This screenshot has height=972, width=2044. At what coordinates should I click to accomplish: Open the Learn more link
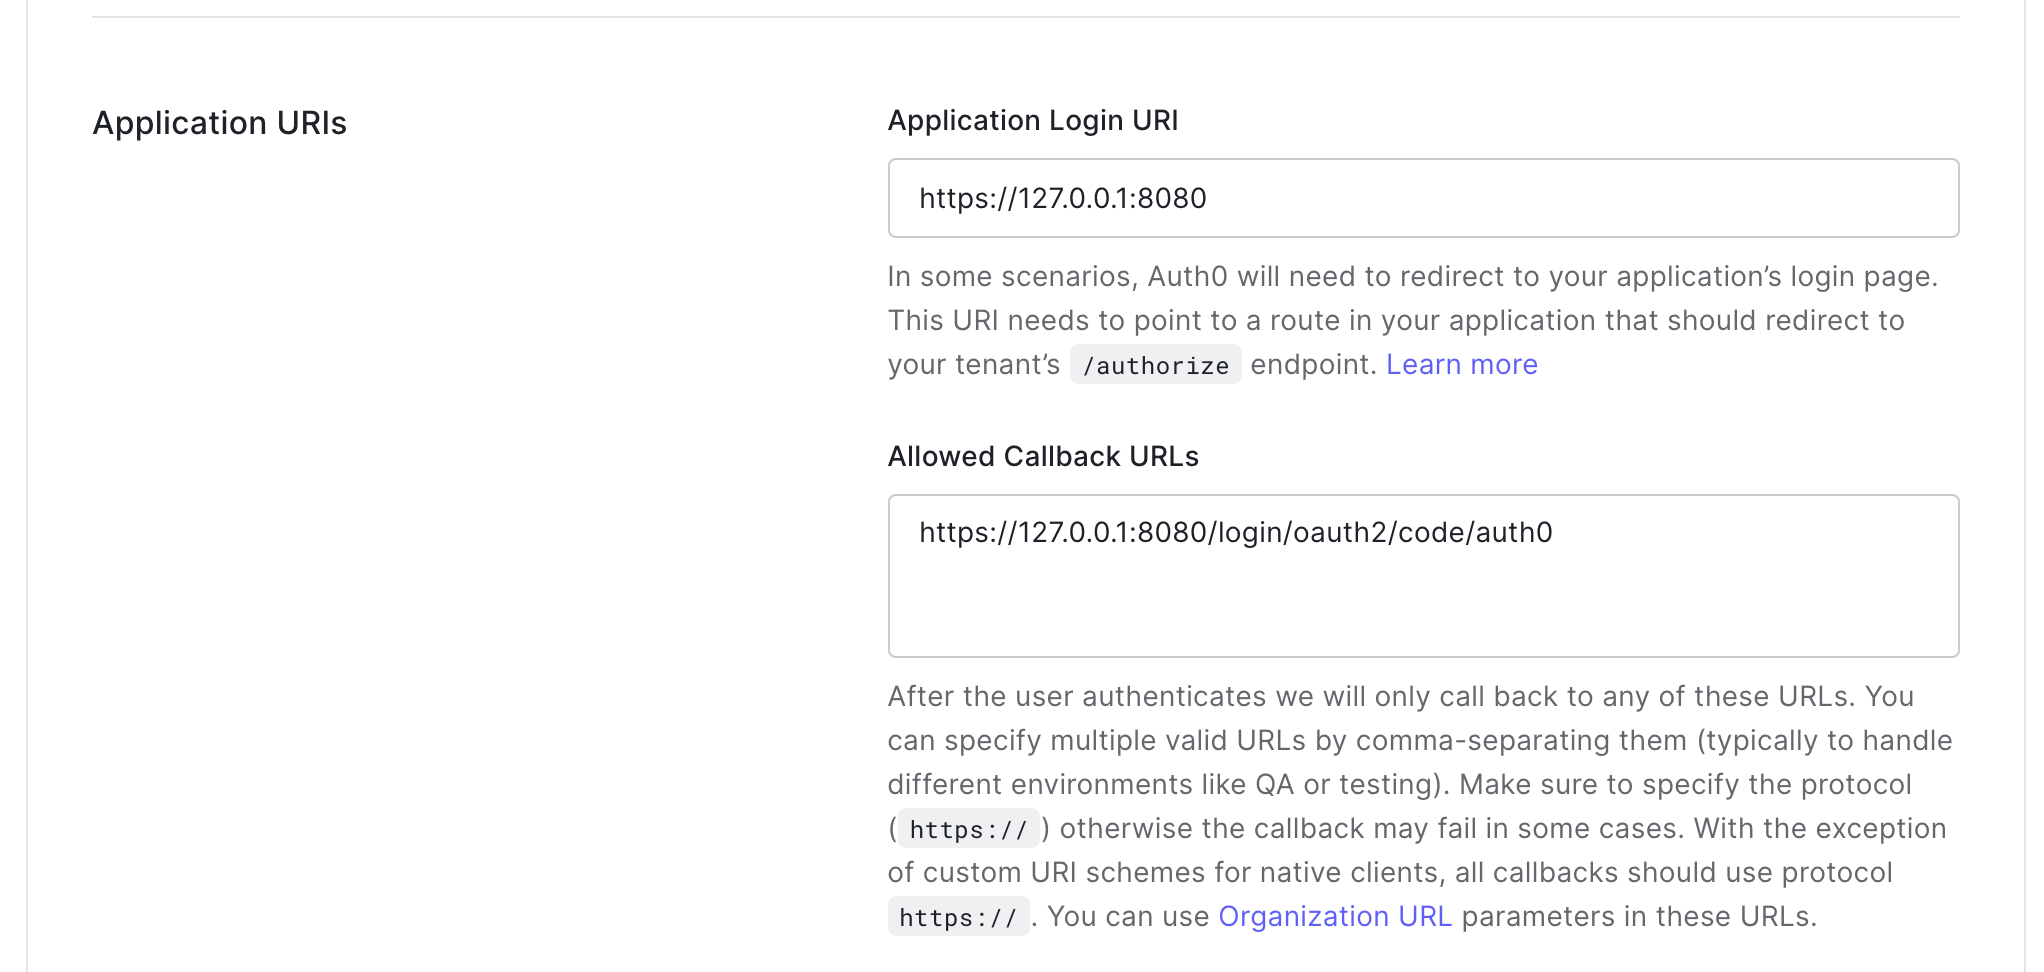pyautogui.click(x=1461, y=365)
